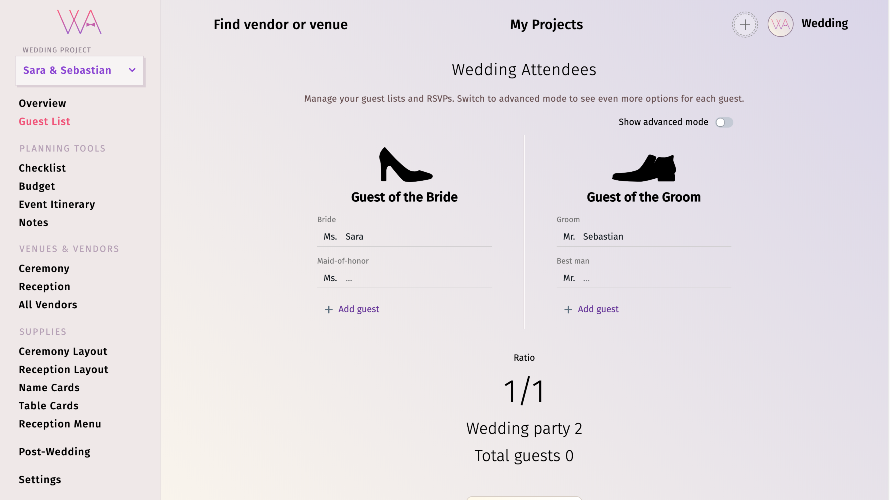Image resolution: width=890 pixels, height=500 pixels.
Task: Toggle Show advanced mode switch
Action: [x=724, y=122]
